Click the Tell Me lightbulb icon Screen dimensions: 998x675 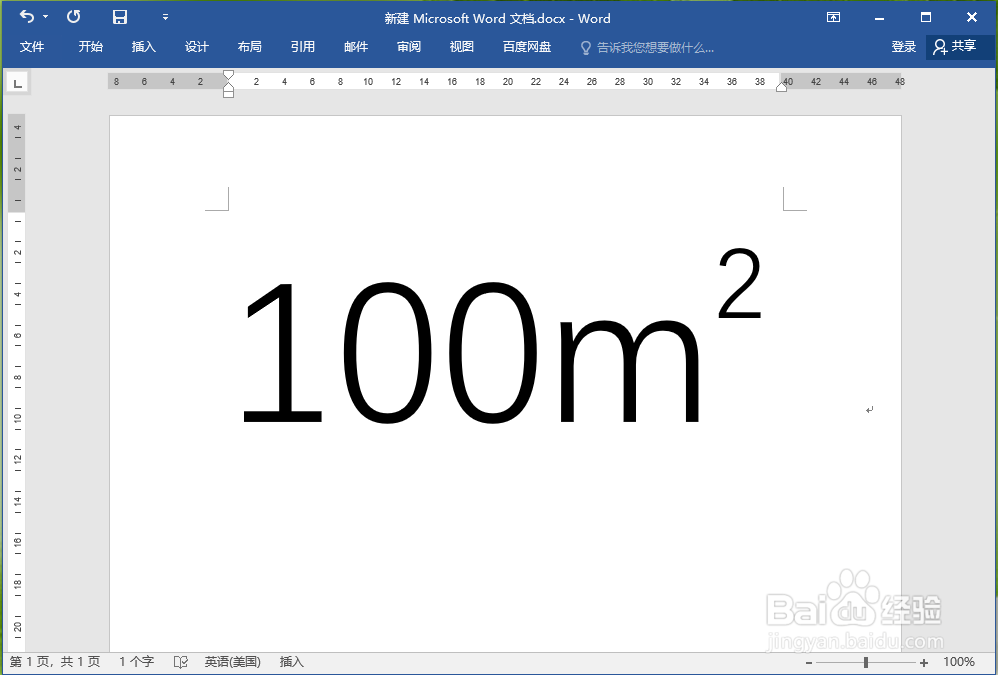pos(585,47)
